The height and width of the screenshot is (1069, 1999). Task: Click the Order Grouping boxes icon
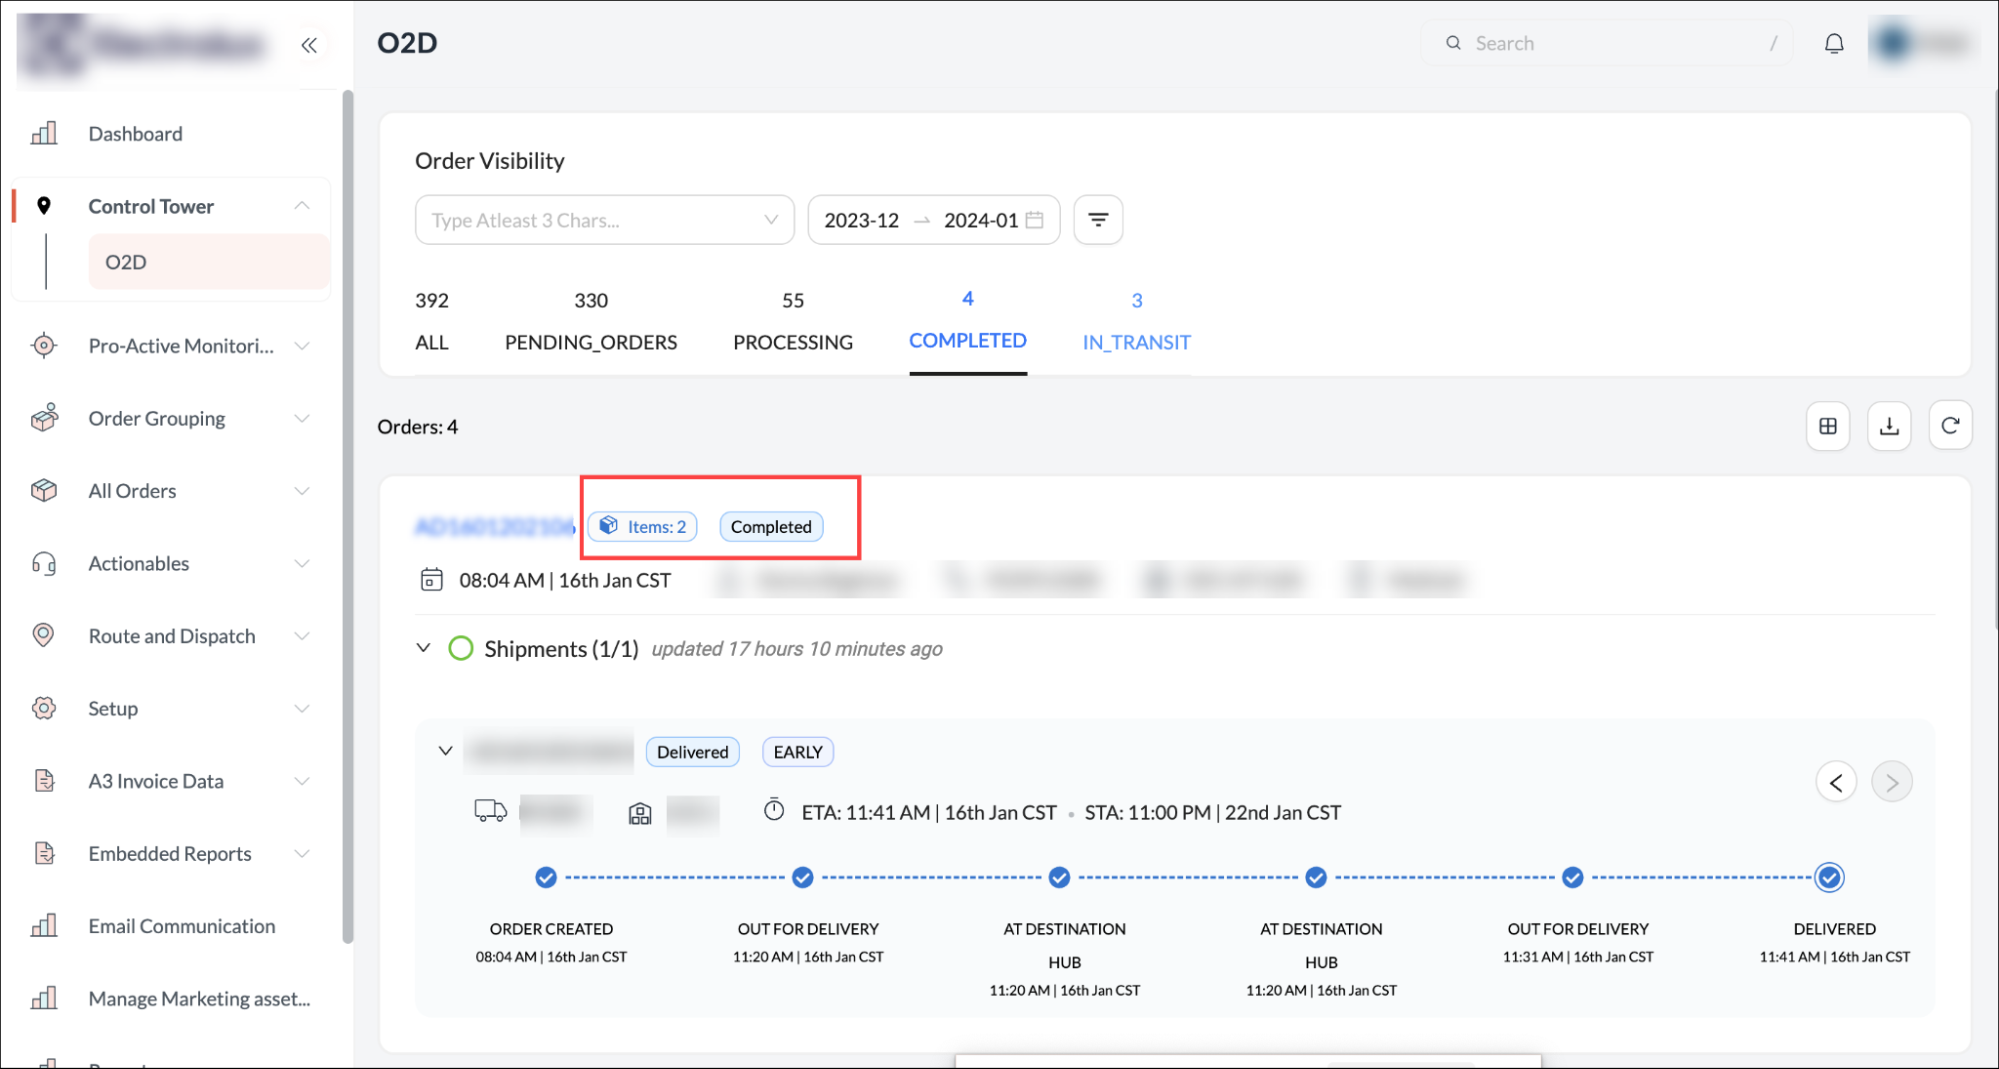(x=44, y=418)
